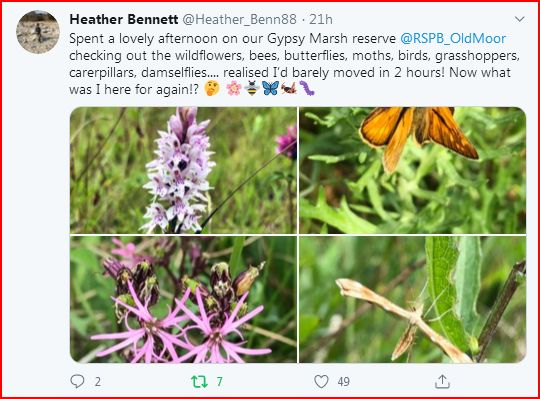The image size is (540, 399).
Task: Open the pink ragged robin photo
Action: click(x=183, y=299)
